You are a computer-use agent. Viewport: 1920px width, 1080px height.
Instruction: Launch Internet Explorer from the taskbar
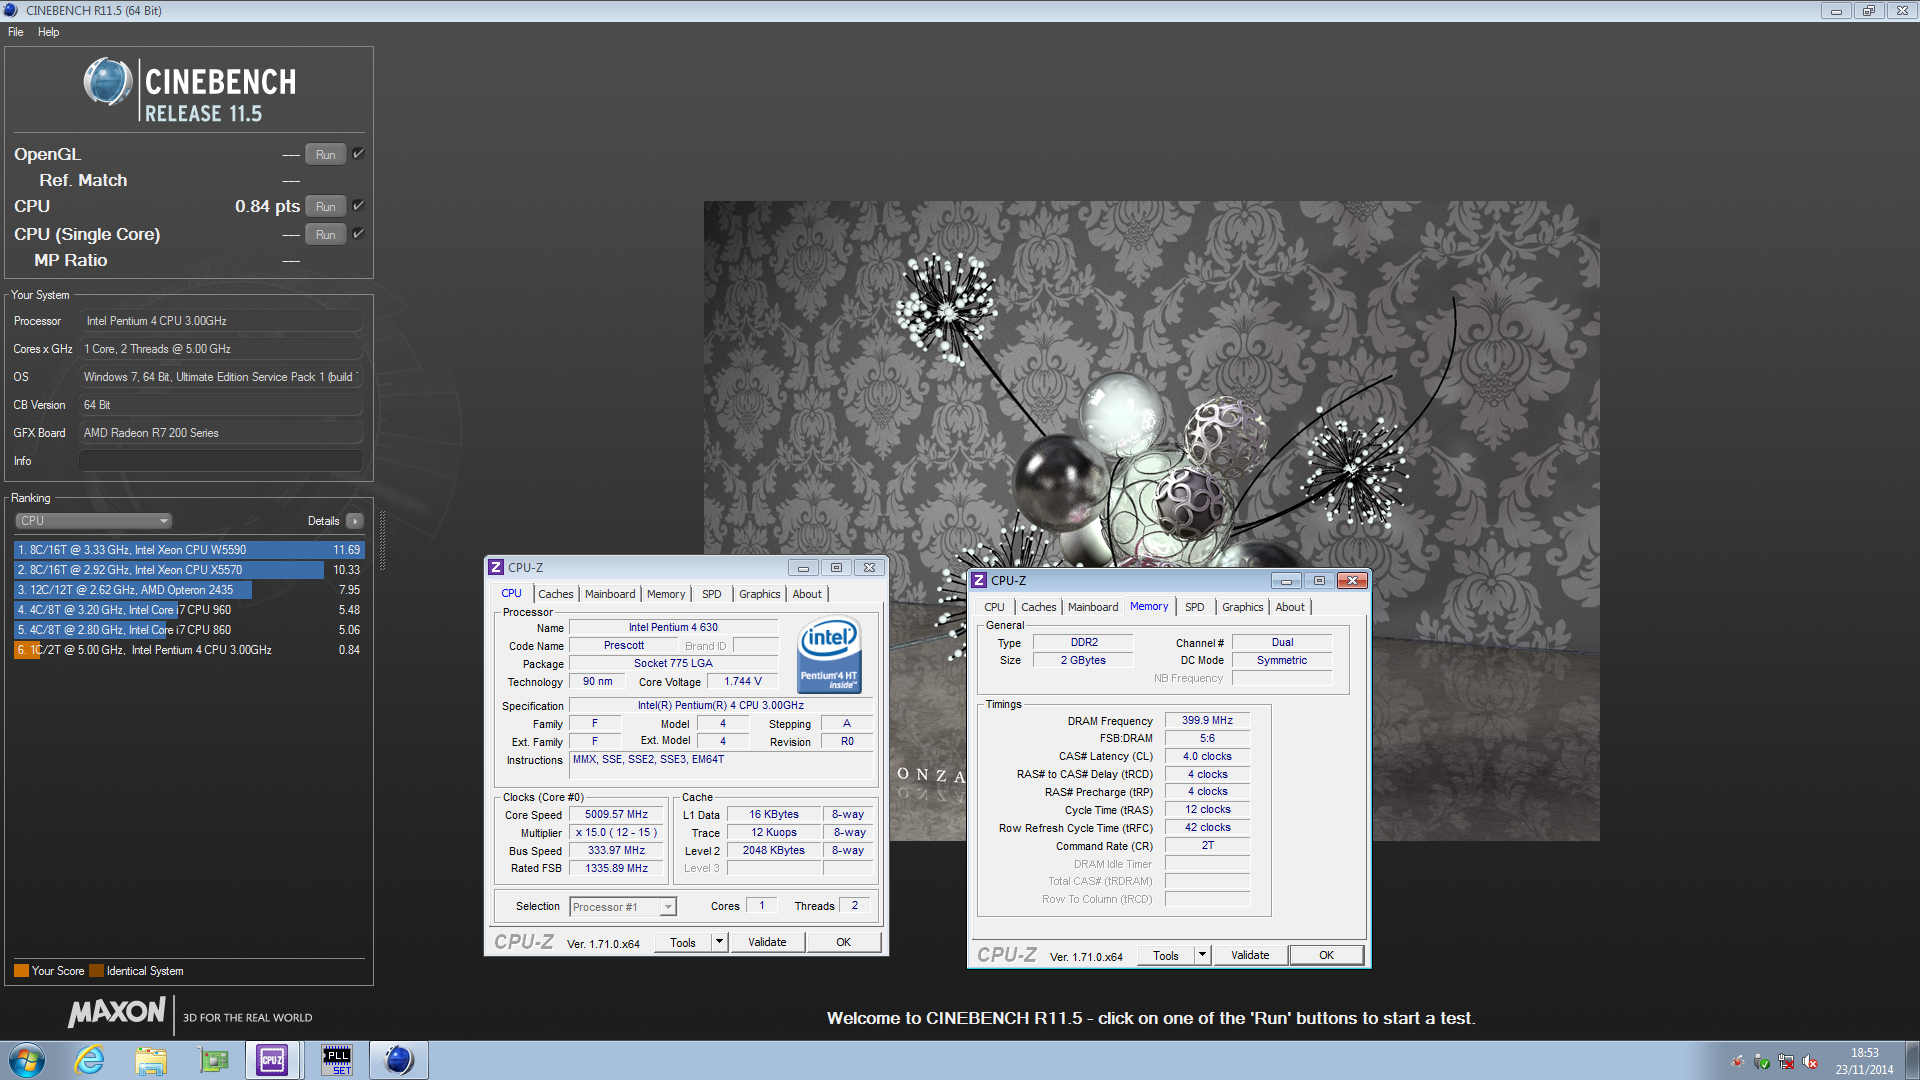[x=90, y=1060]
